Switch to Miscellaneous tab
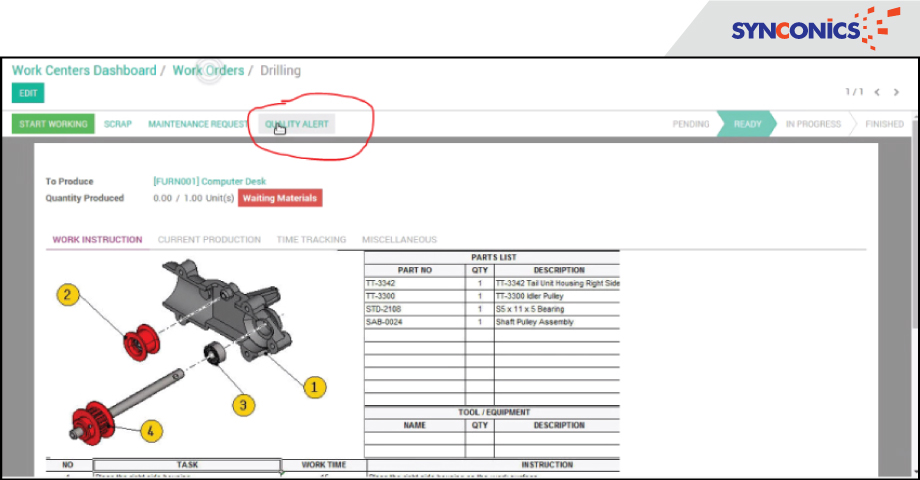The image size is (920, 480). pyautogui.click(x=400, y=239)
